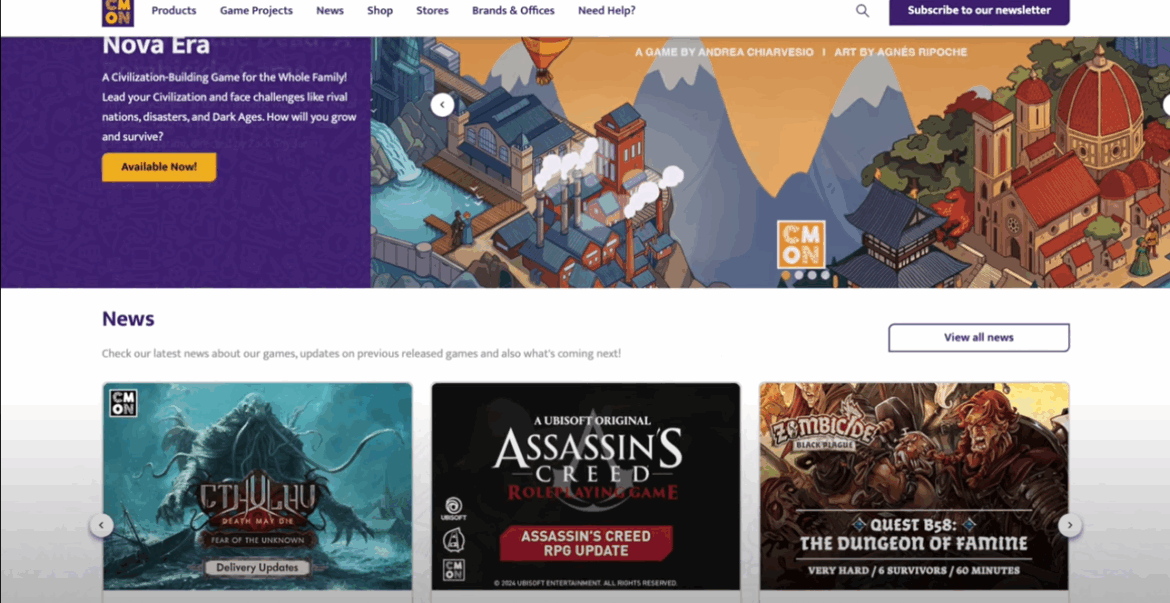Open the Brands & Offices menu
The width and height of the screenshot is (1170, 603).
coord(513,11)
